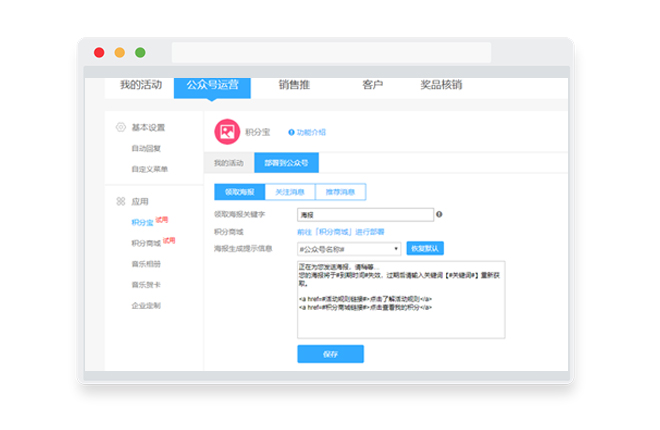
Task: Open the 我的活动 top navigation tab
Action: (x=141, y=85)
